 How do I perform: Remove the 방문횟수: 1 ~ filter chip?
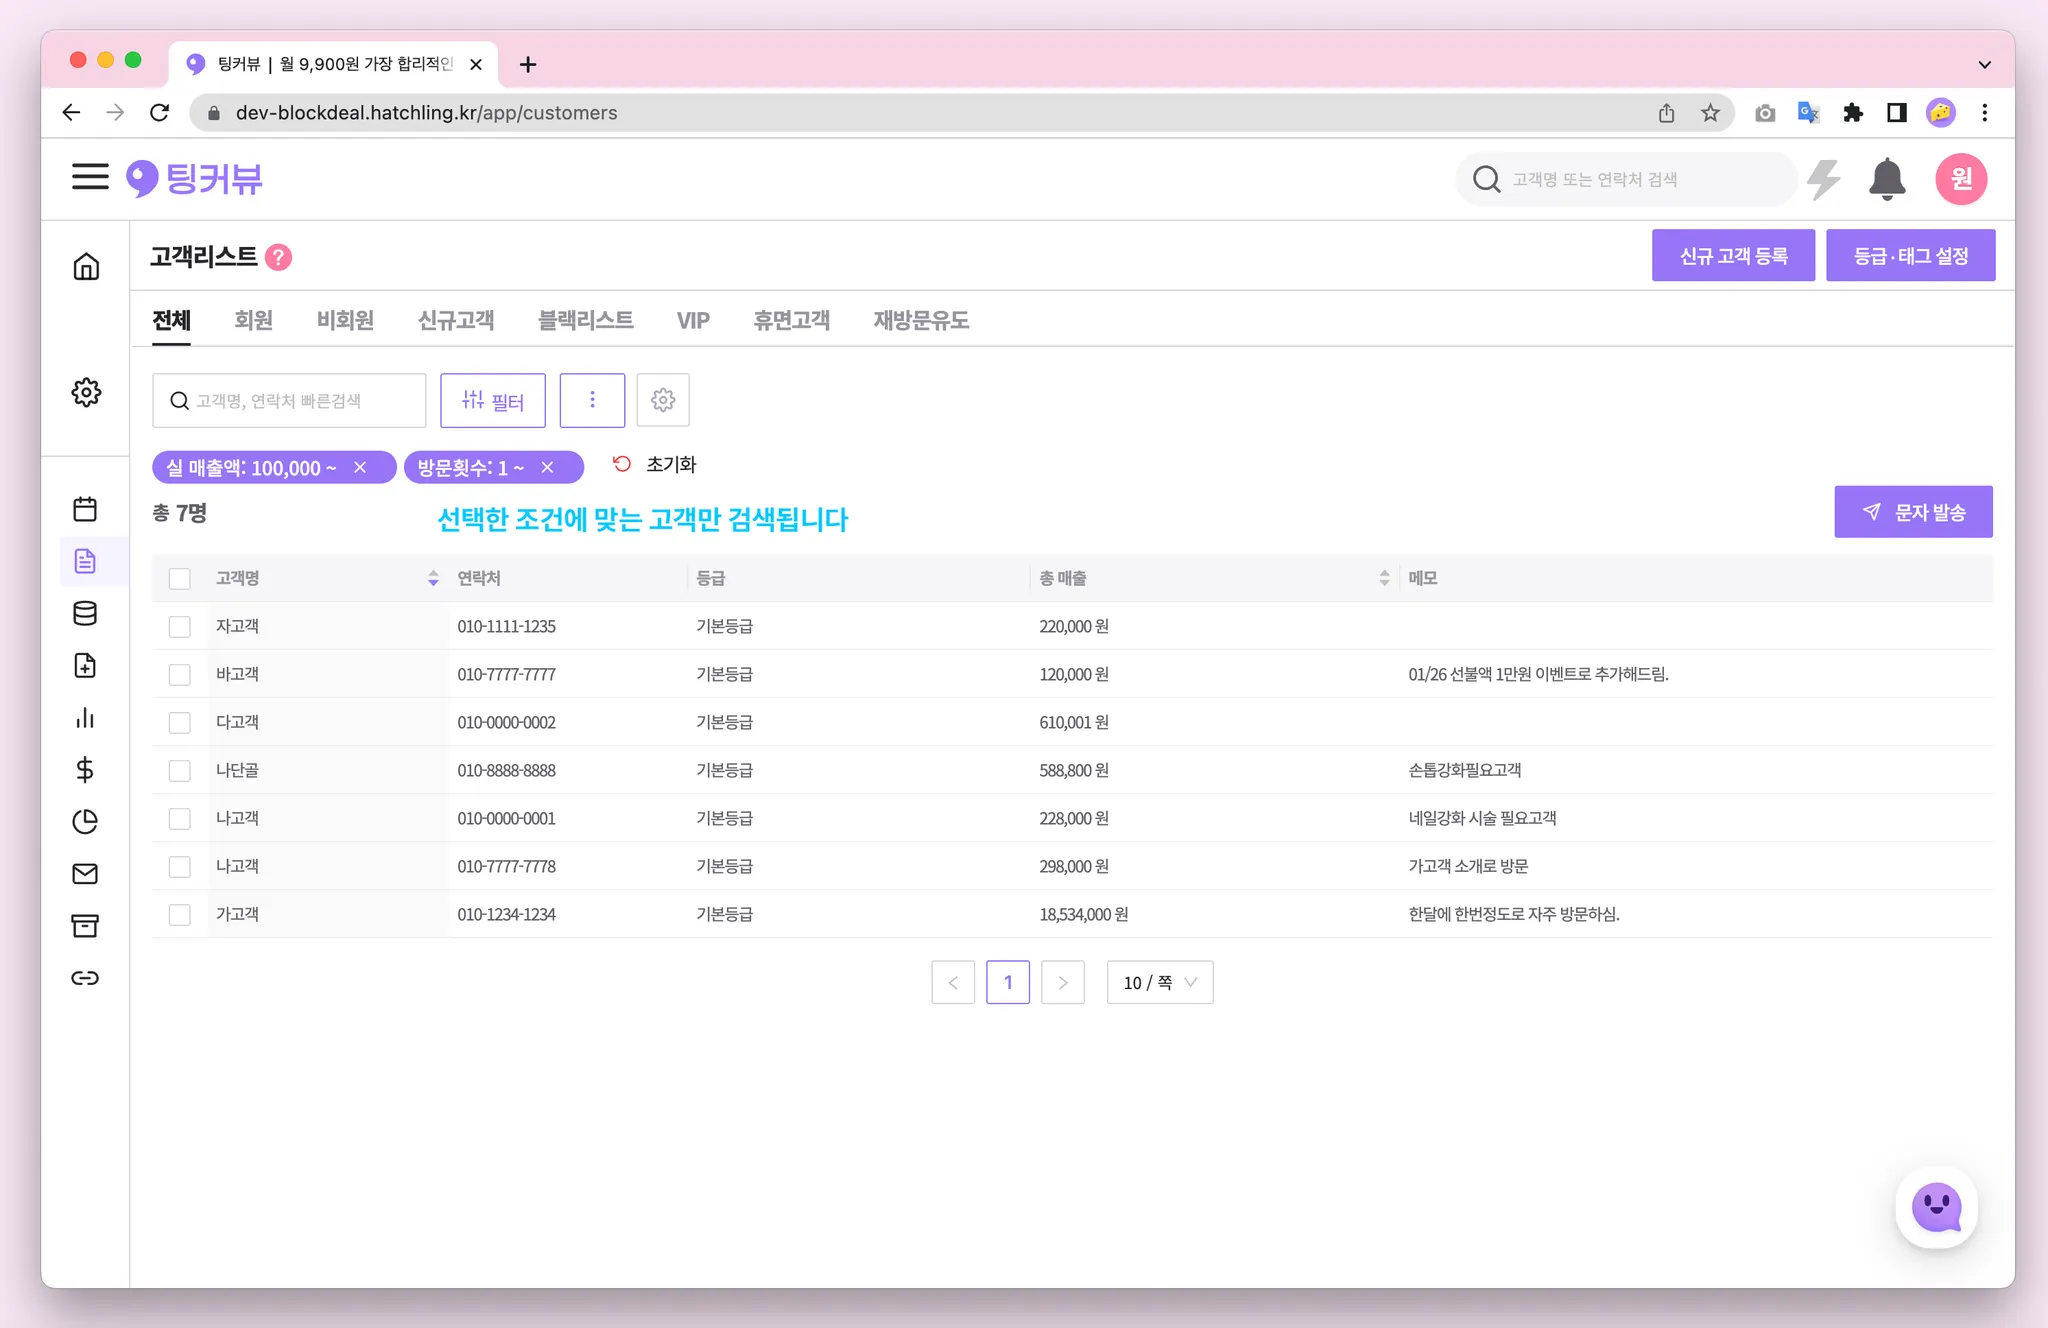pyautogui.click(x=547, y=468)
